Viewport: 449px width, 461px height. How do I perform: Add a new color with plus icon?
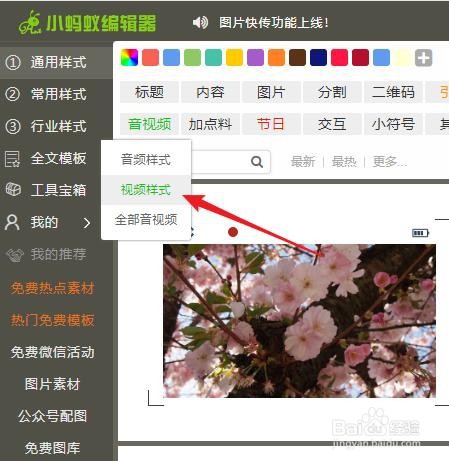[423, 58]
